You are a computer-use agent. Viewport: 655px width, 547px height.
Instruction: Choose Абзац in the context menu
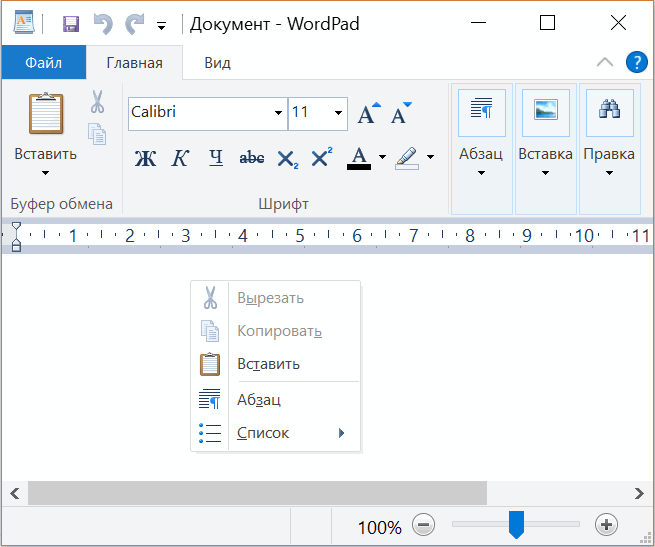click(276, 400)
